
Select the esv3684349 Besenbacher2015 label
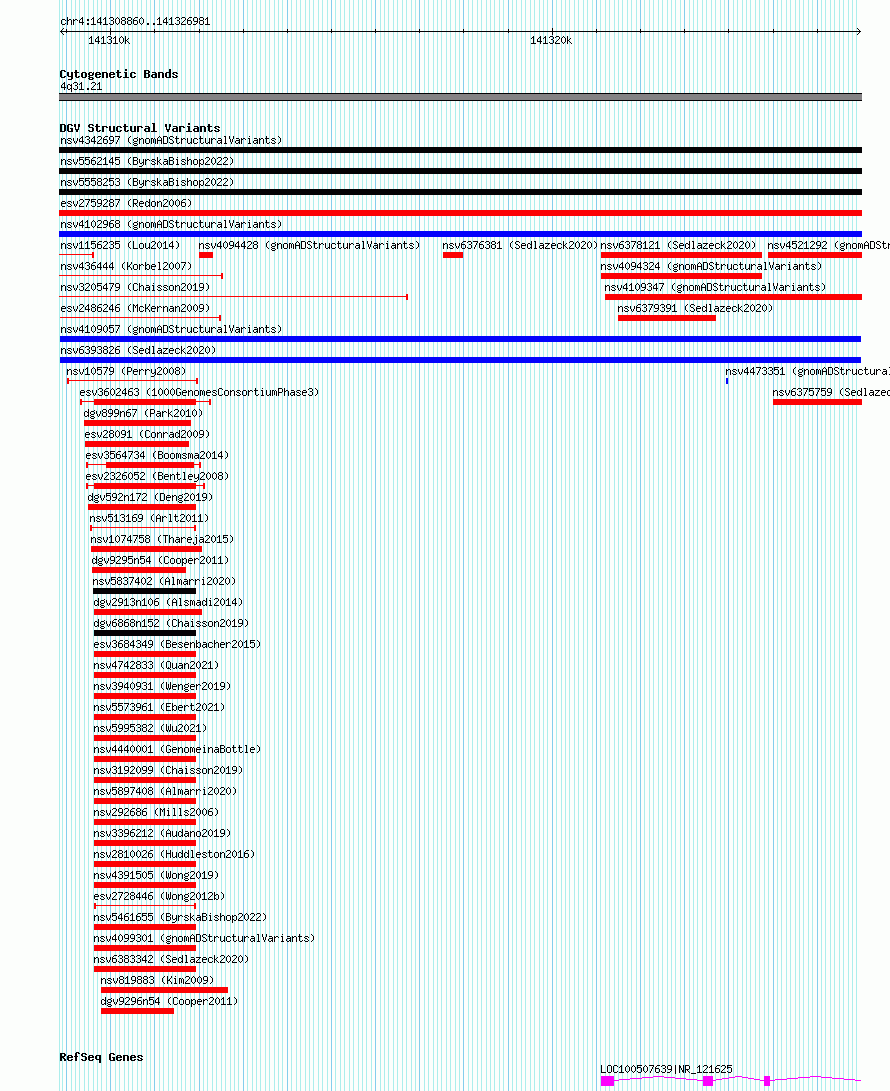(x=177, y=644)
